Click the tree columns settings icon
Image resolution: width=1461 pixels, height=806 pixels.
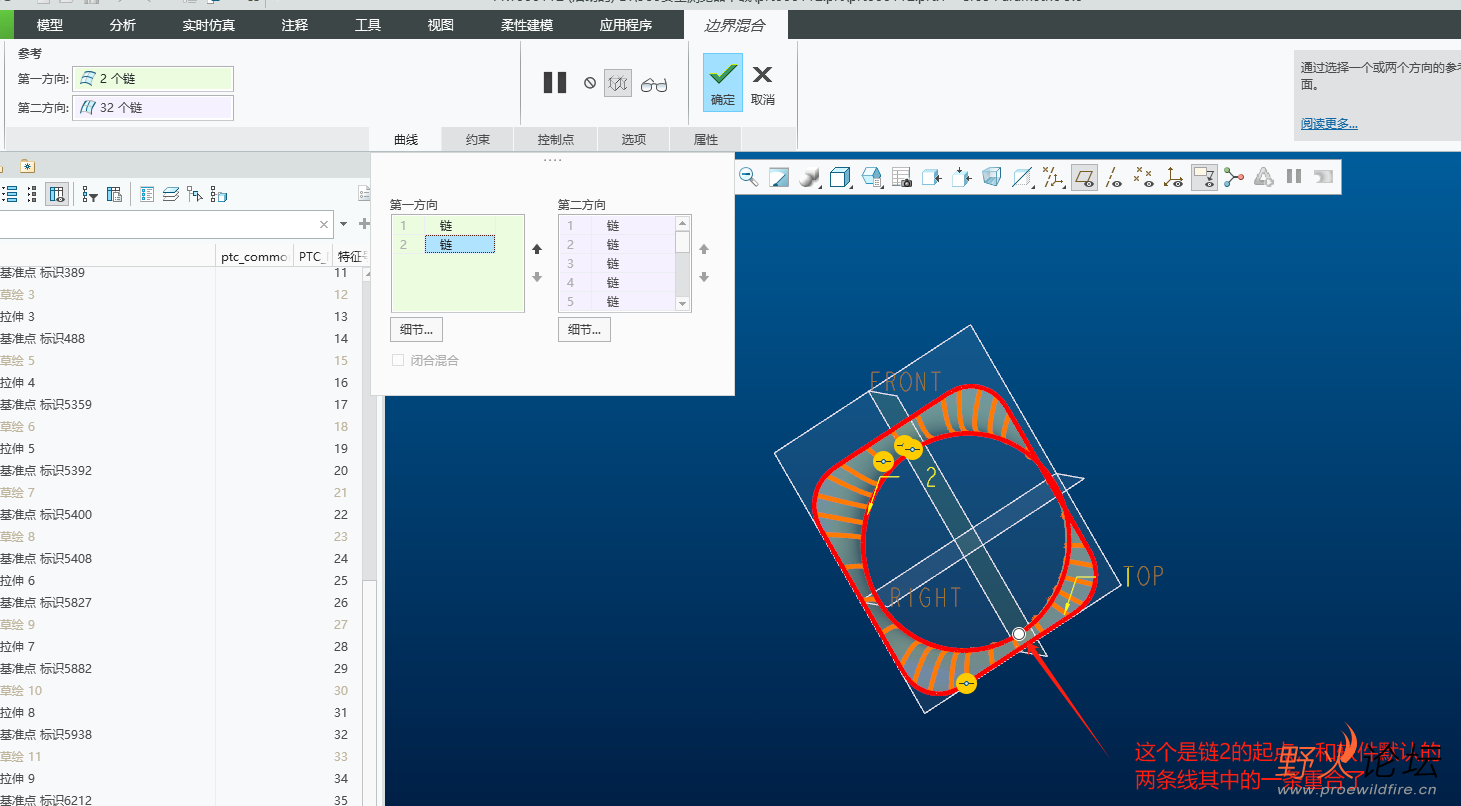click(x=114, y=194)
